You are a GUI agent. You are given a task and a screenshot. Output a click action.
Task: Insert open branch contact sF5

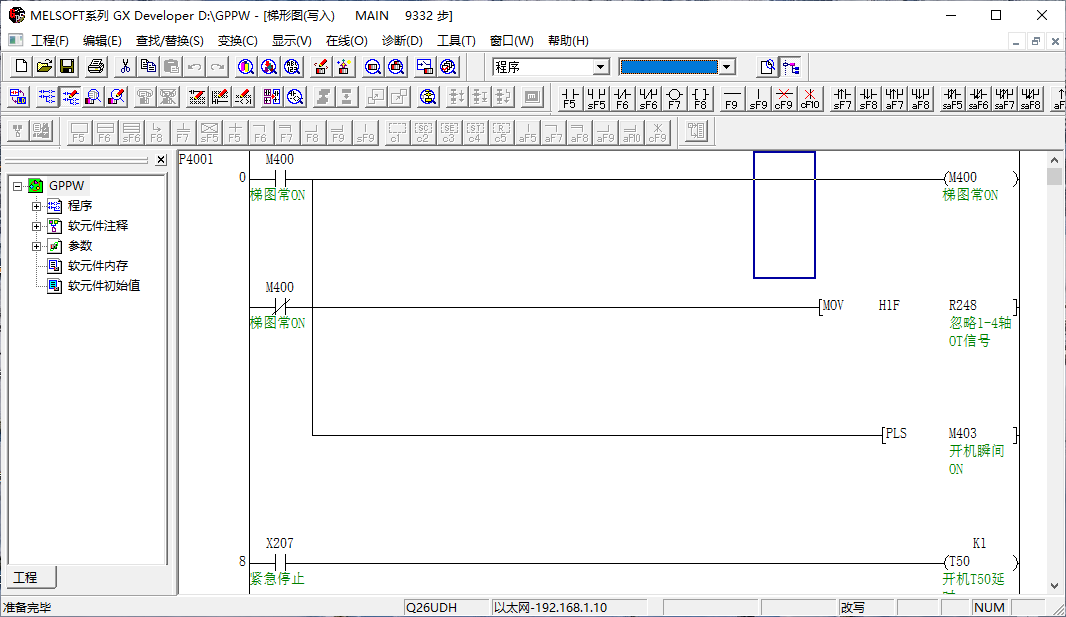click(x=596, y=98)
